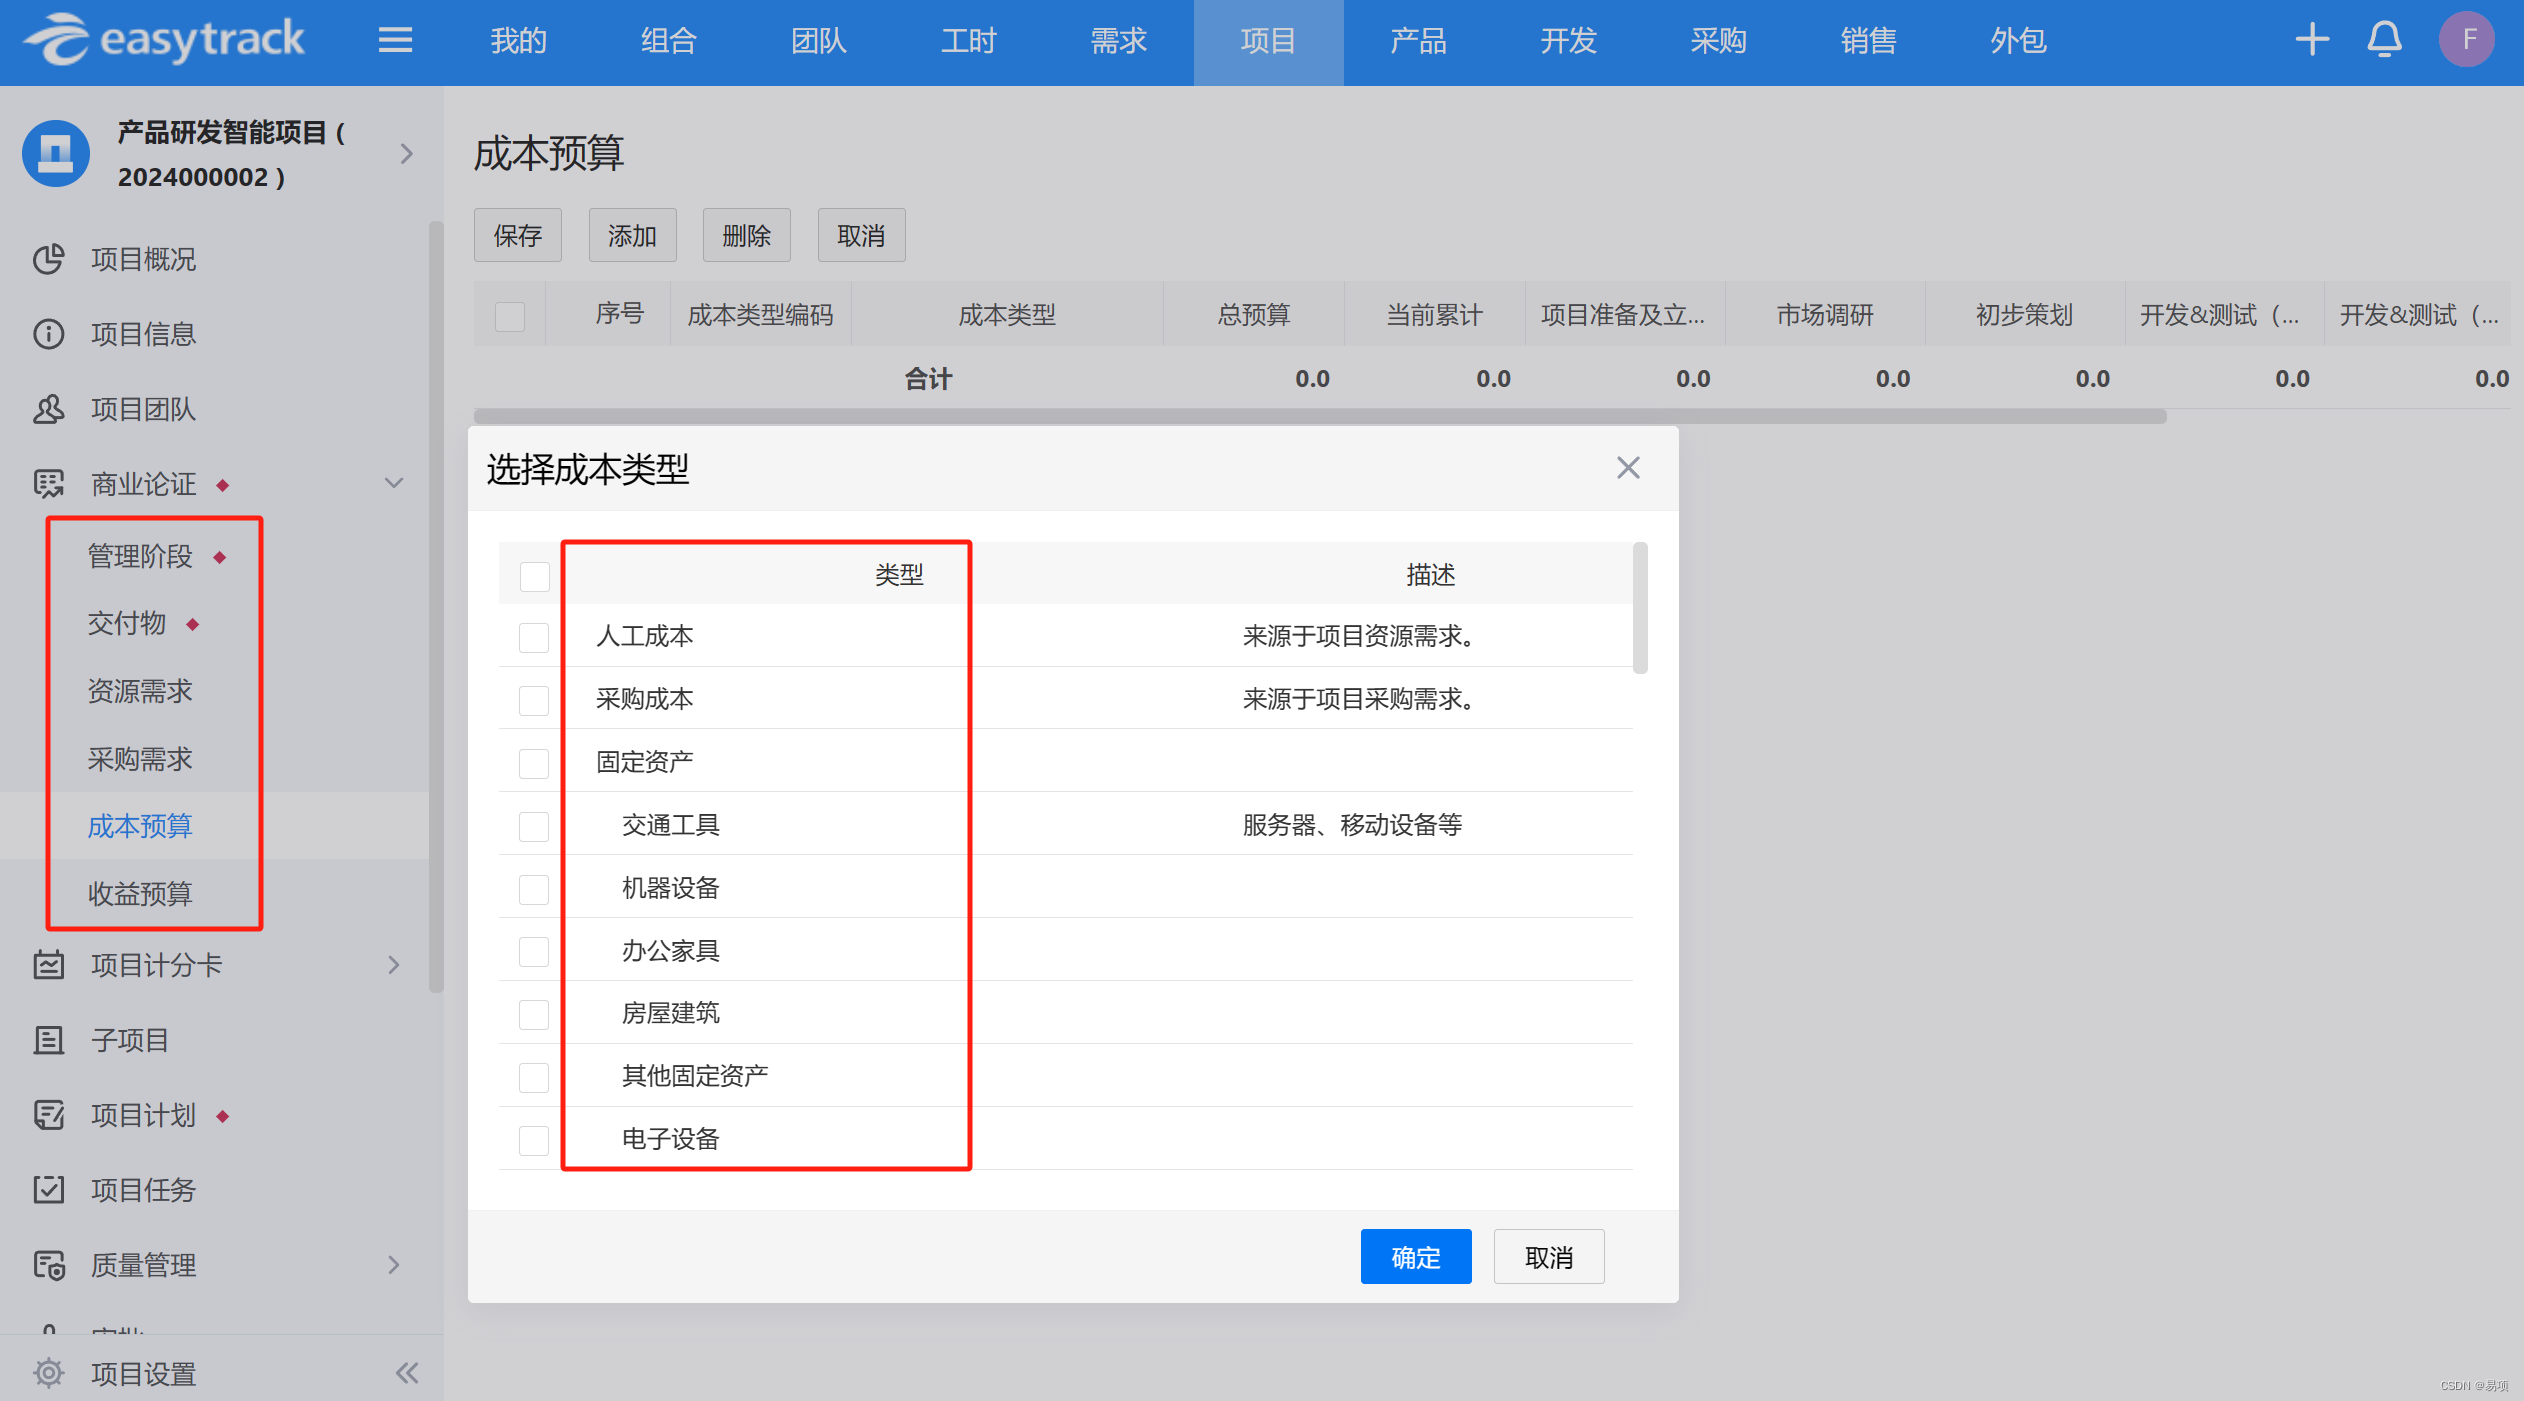2524x1401 pixels.
Task: Click the 质量管理 icon
Action: pyautogui.click(x=48, y=1265)
